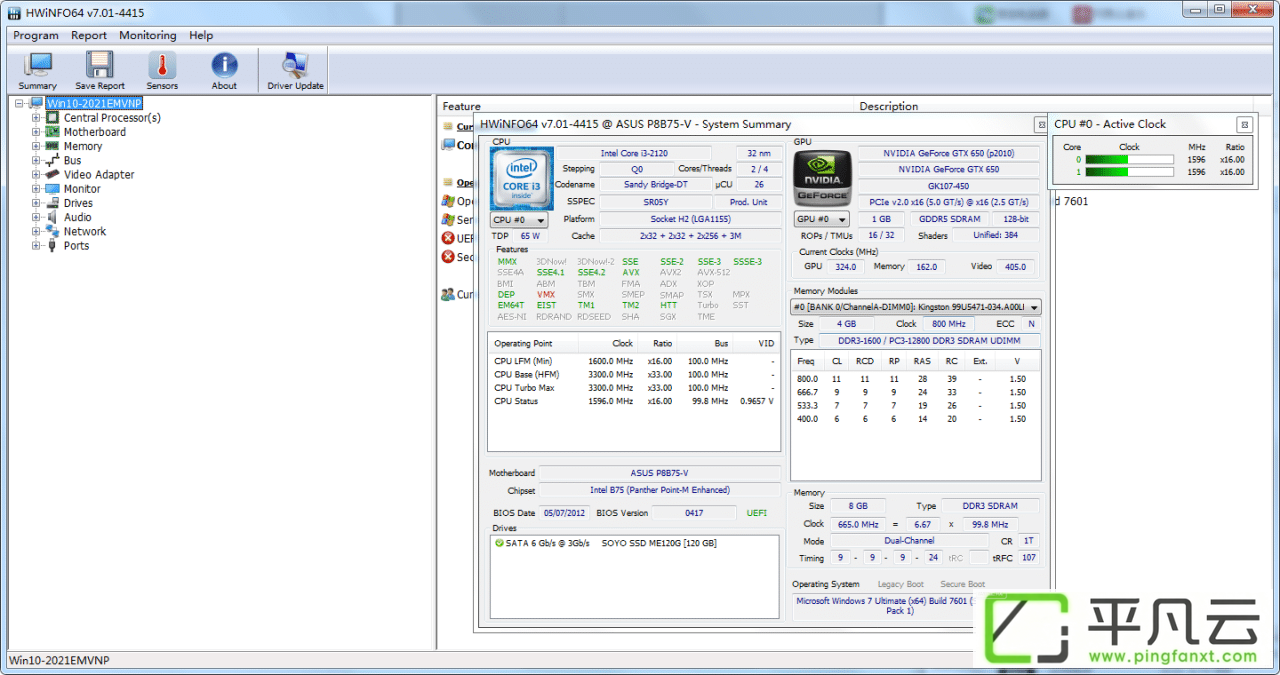The image size is (1280, 675).
Task: Collapse the Win10-2021EMVNP root node
Action: [21, 103]
